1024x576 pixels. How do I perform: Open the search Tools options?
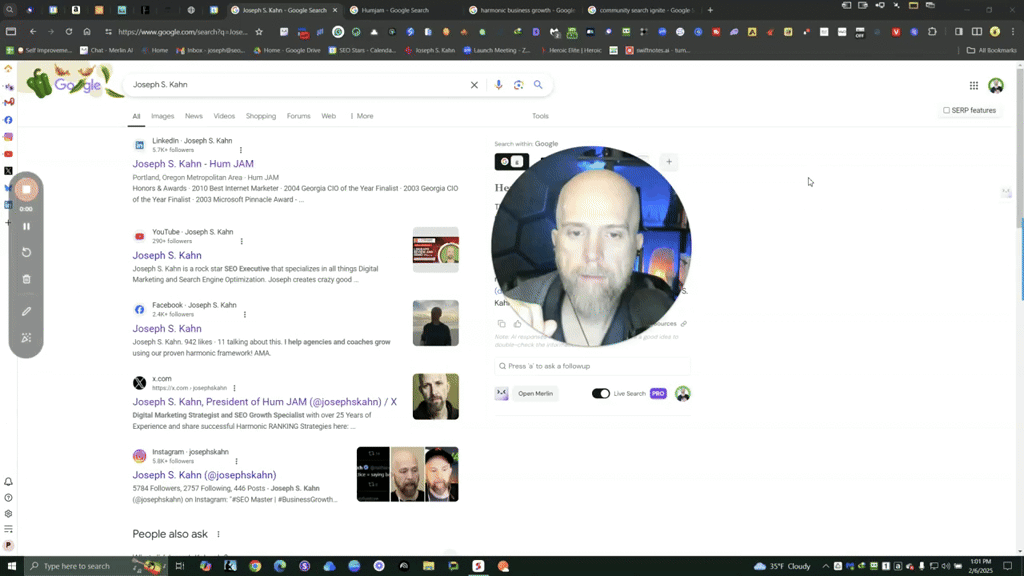[x=540, y=116]
